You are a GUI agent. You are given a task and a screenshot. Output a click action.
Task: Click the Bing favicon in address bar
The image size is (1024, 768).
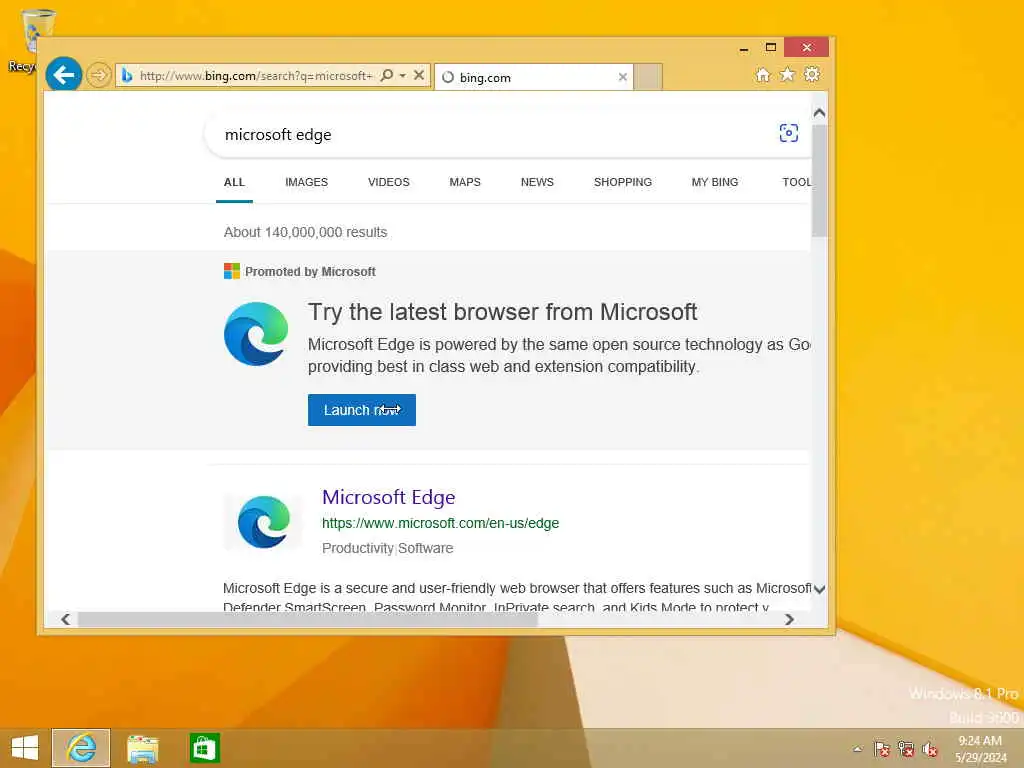127,76
